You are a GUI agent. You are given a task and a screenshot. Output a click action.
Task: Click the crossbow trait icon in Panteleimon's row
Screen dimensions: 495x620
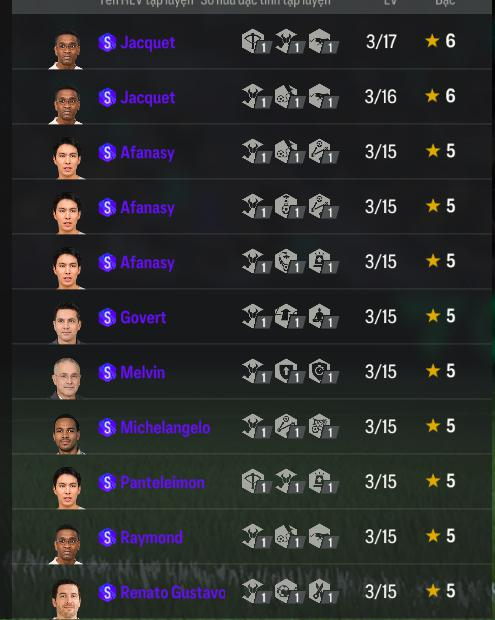coord(257,481)
